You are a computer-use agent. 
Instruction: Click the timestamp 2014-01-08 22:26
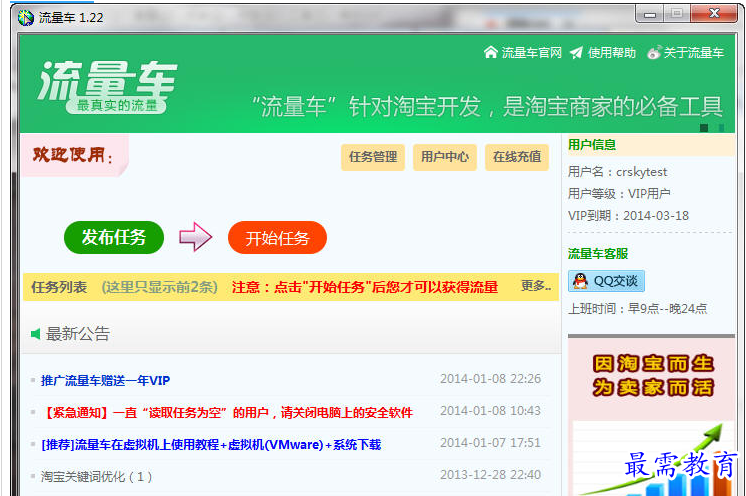pos(491,379)
